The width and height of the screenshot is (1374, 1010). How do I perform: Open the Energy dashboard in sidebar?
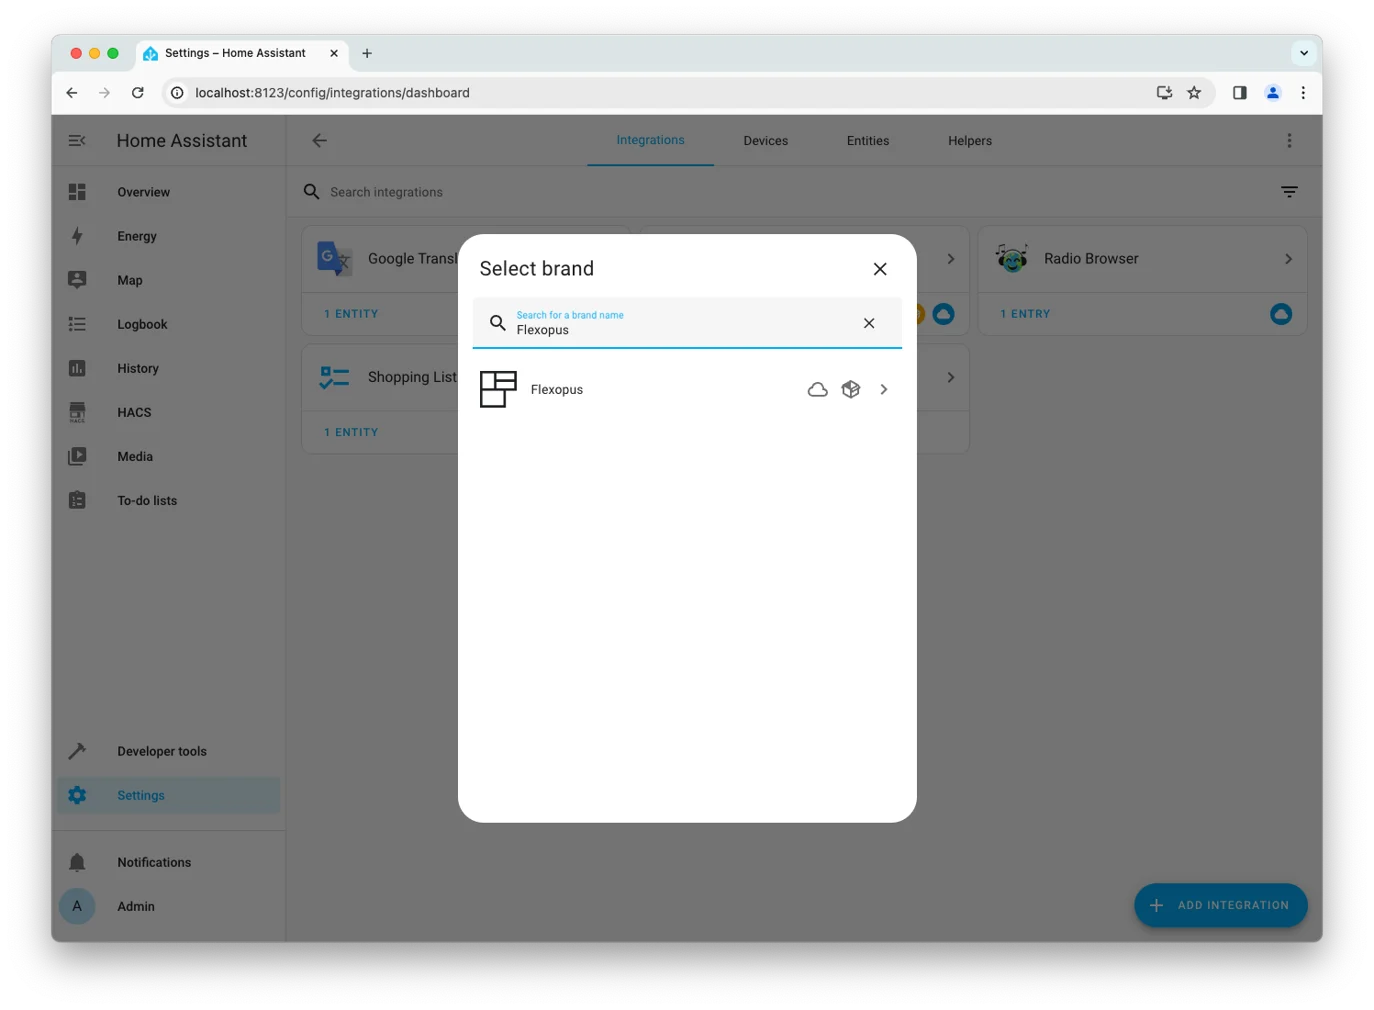[137, 236]
